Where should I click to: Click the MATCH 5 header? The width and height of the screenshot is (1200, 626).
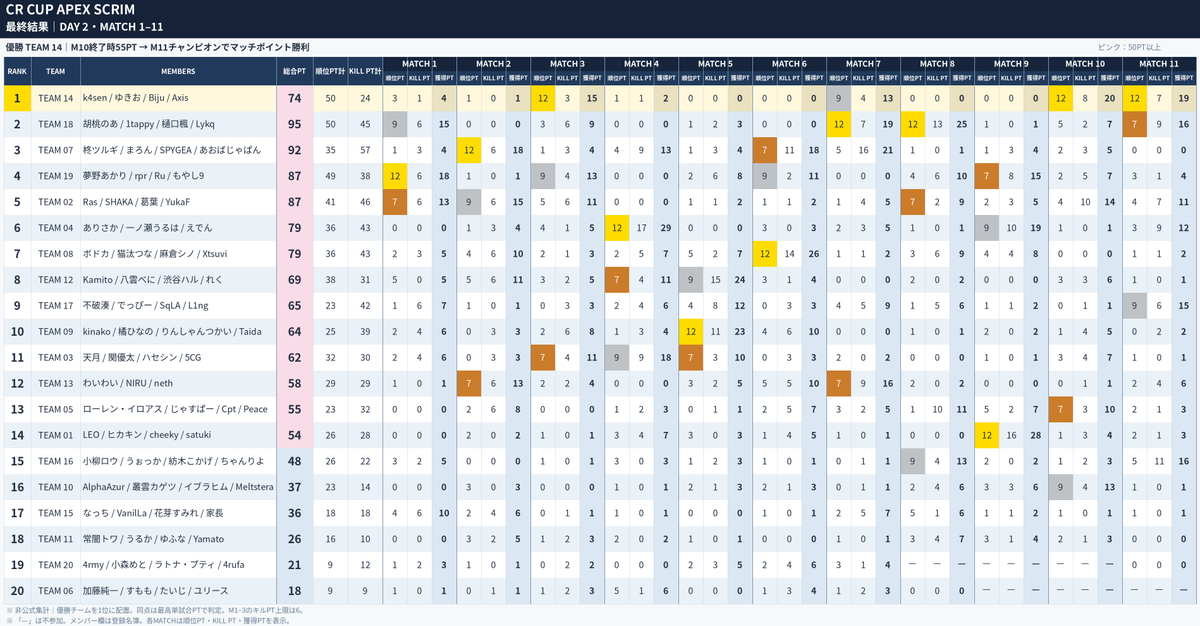coord(715,63)
